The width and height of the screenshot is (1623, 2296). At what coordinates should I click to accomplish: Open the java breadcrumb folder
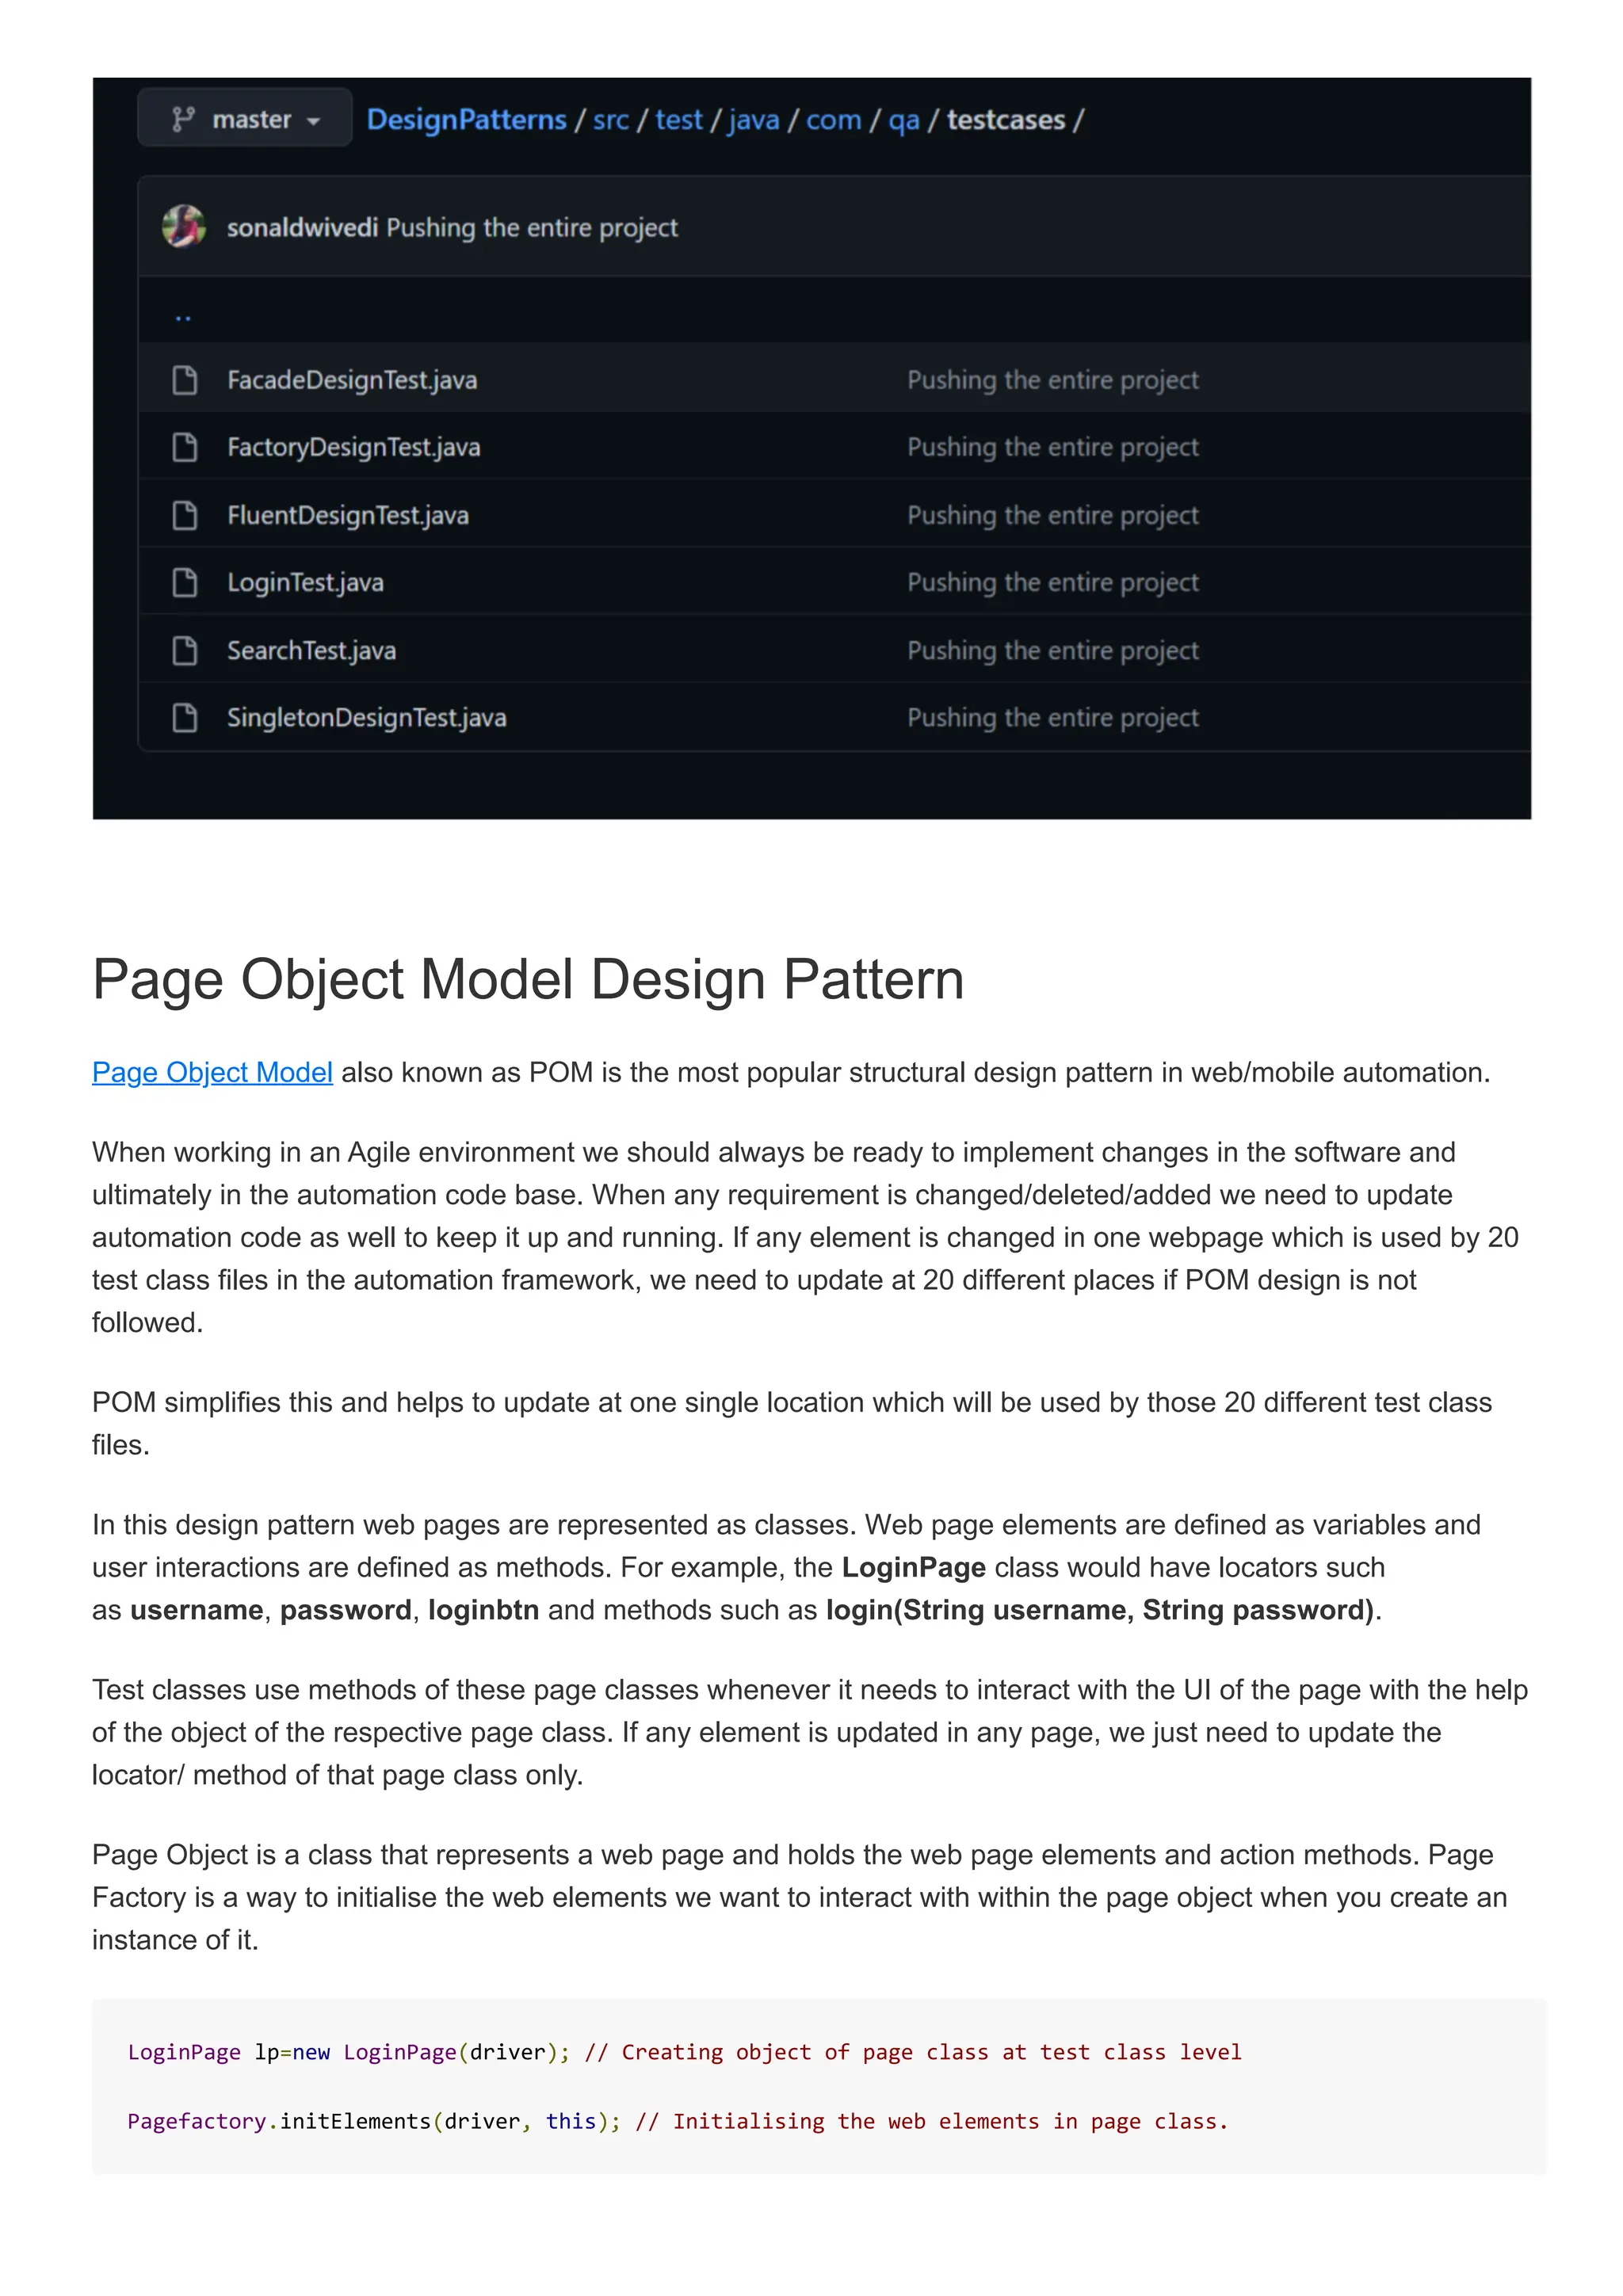[x=754, y=120]
